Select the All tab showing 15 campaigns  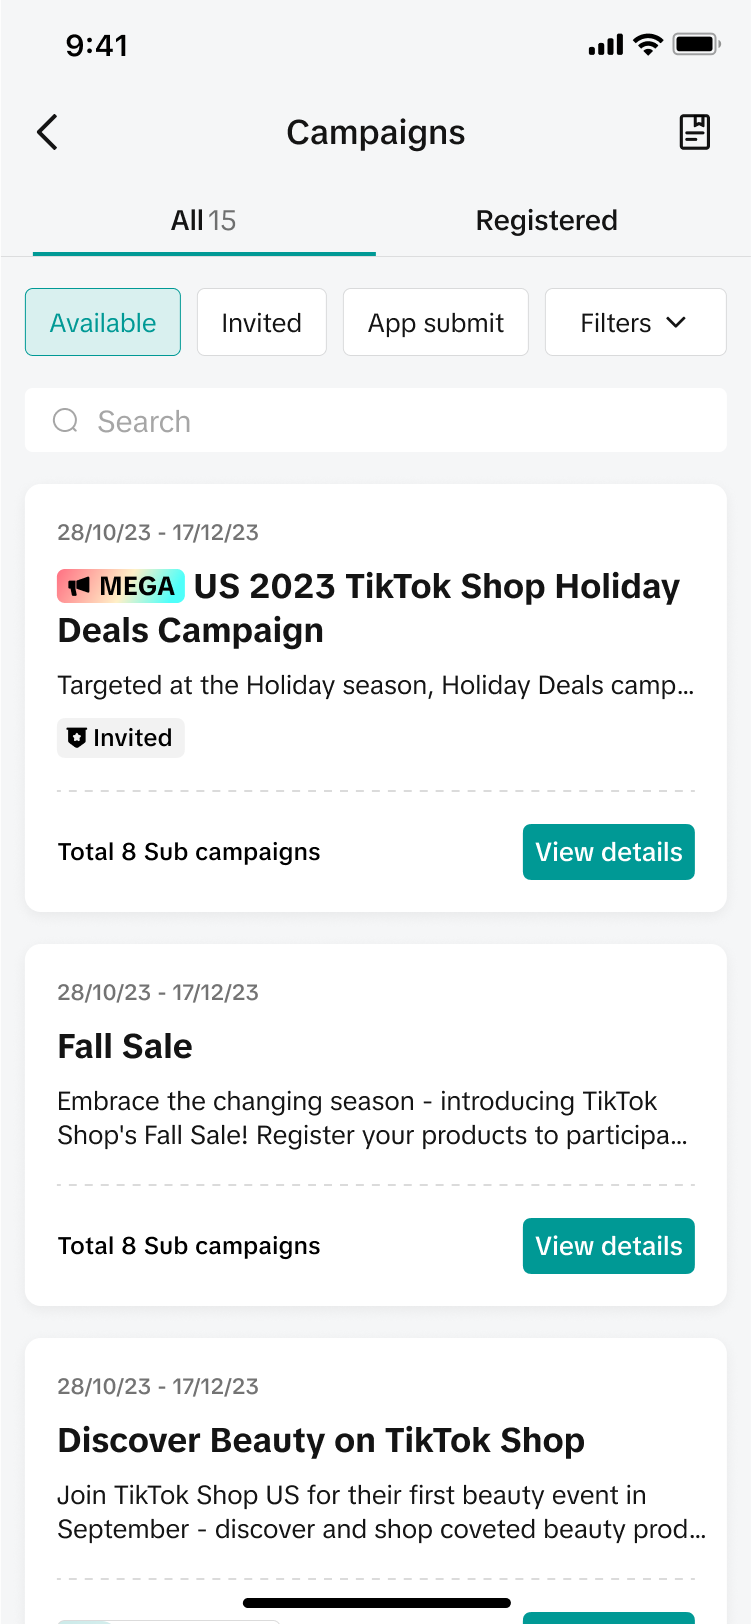click(203, 220)
